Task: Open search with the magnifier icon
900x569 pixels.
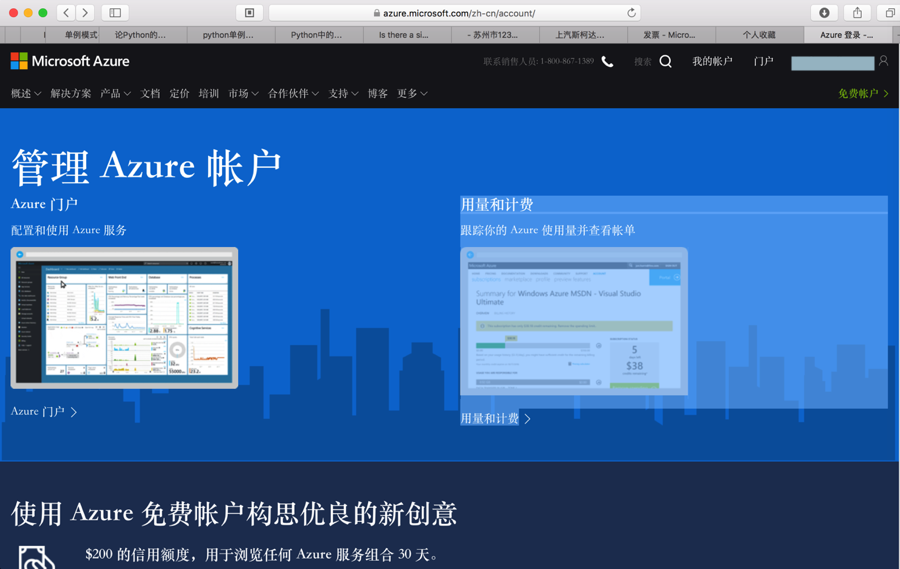Action: coord(665,61)
